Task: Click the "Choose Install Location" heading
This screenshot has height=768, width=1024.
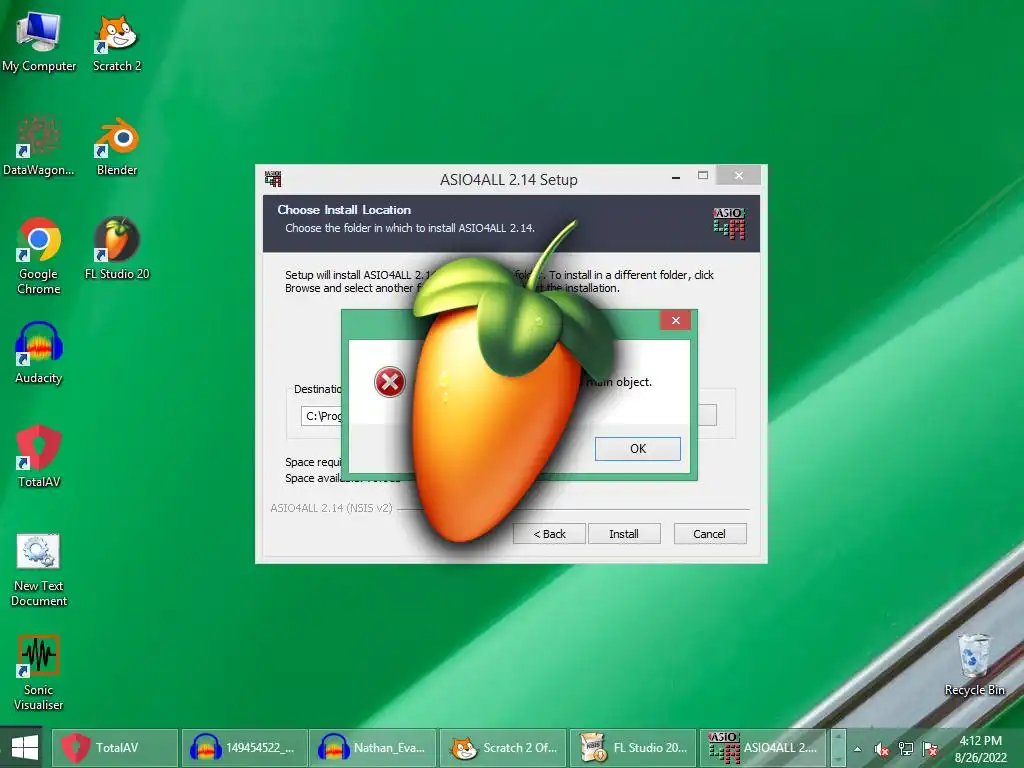Action: (344, 210)
